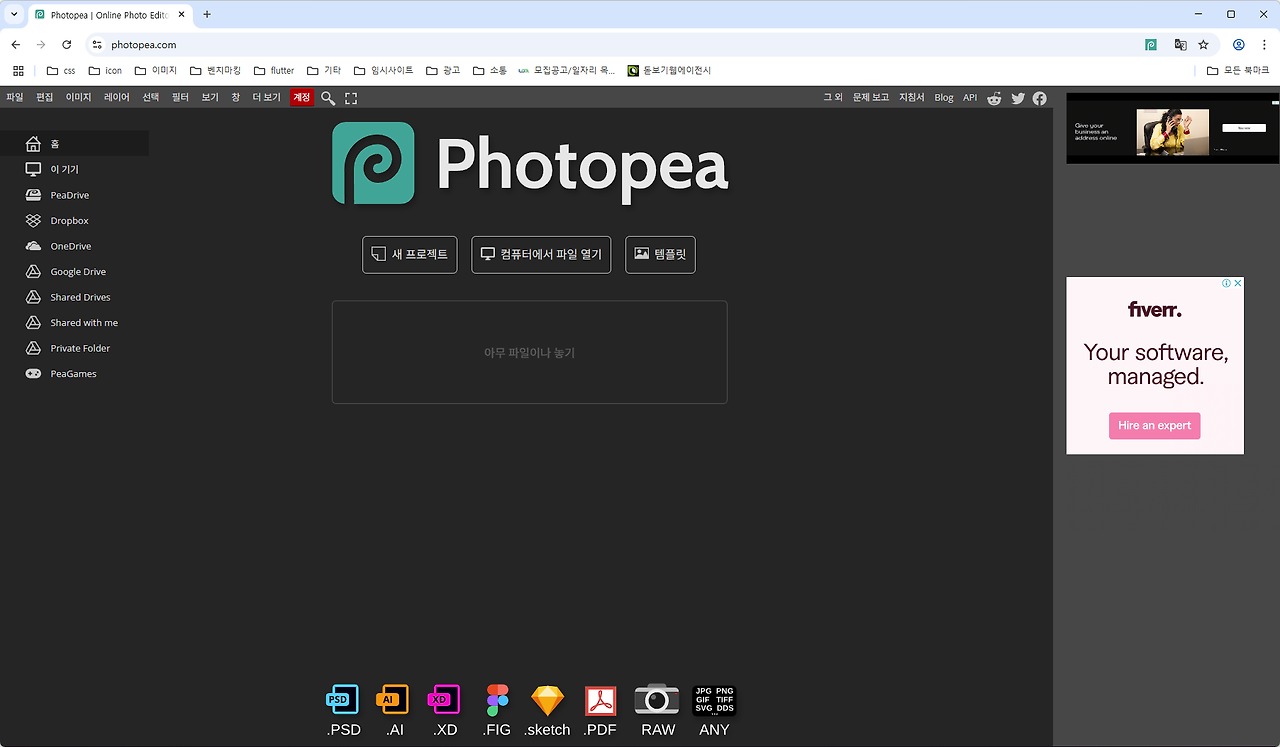Click the browser address bar
The height and width of the screenshot is (747, 1280).
pos(620,45)
